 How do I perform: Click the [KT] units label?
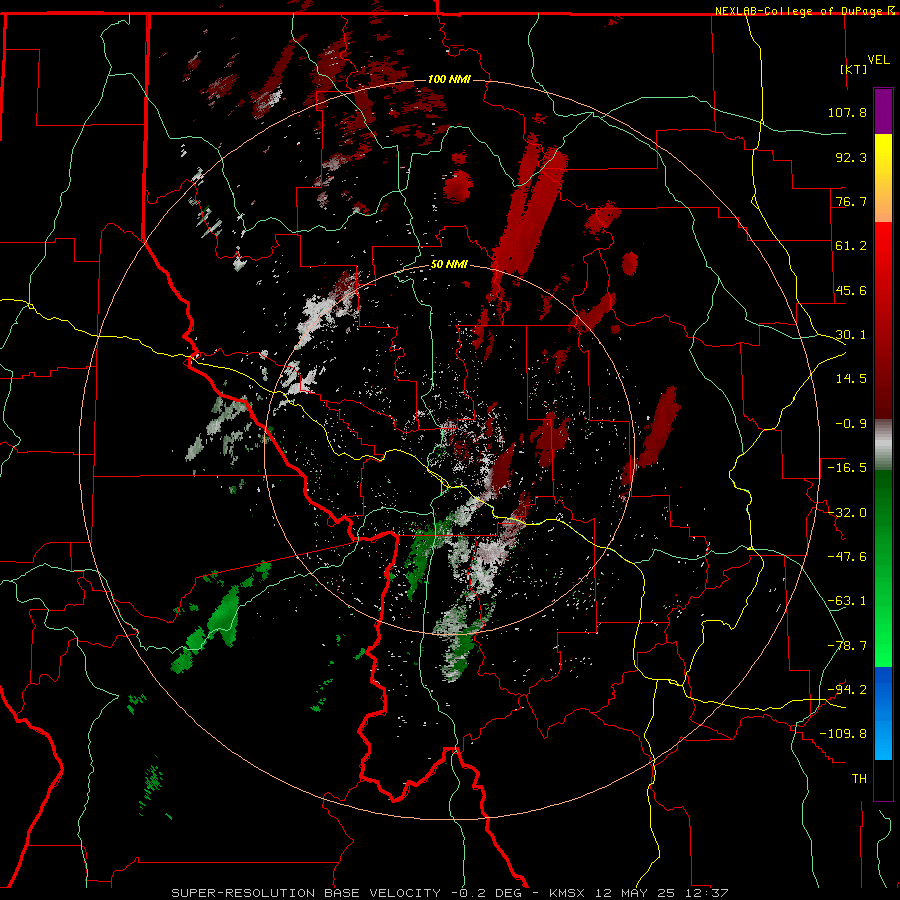[854, 69]
